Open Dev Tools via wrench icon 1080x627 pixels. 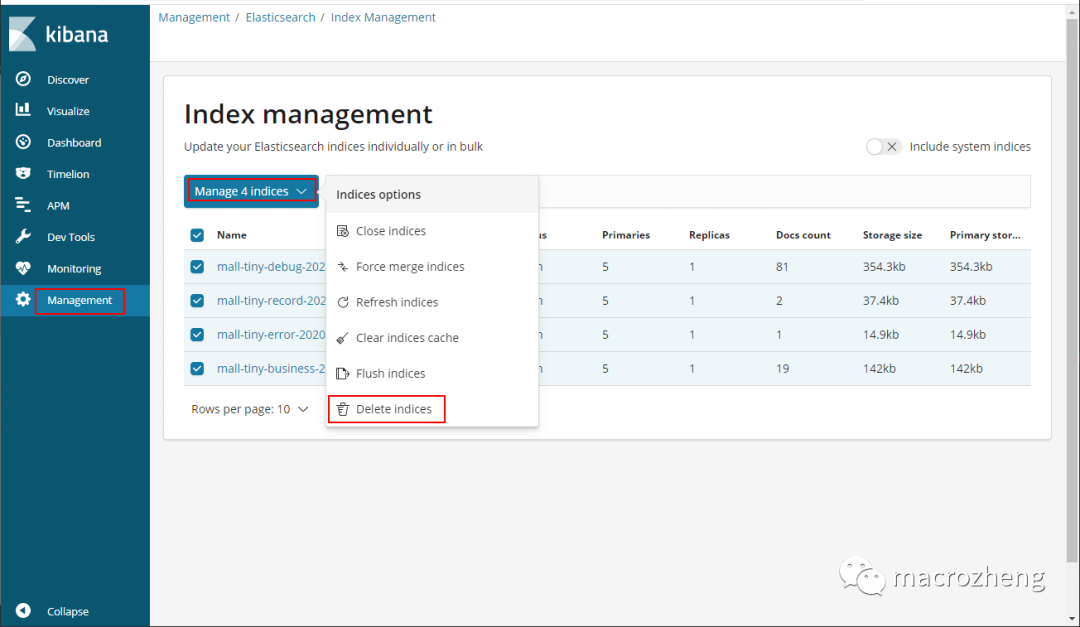tap(23, 236)
